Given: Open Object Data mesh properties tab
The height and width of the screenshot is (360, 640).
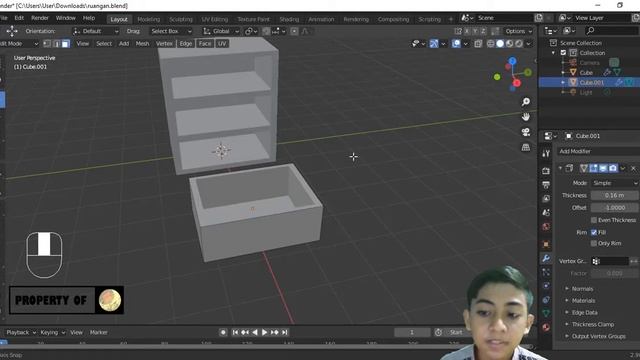Looking at the screenshot, I should (x=546, y=313).
